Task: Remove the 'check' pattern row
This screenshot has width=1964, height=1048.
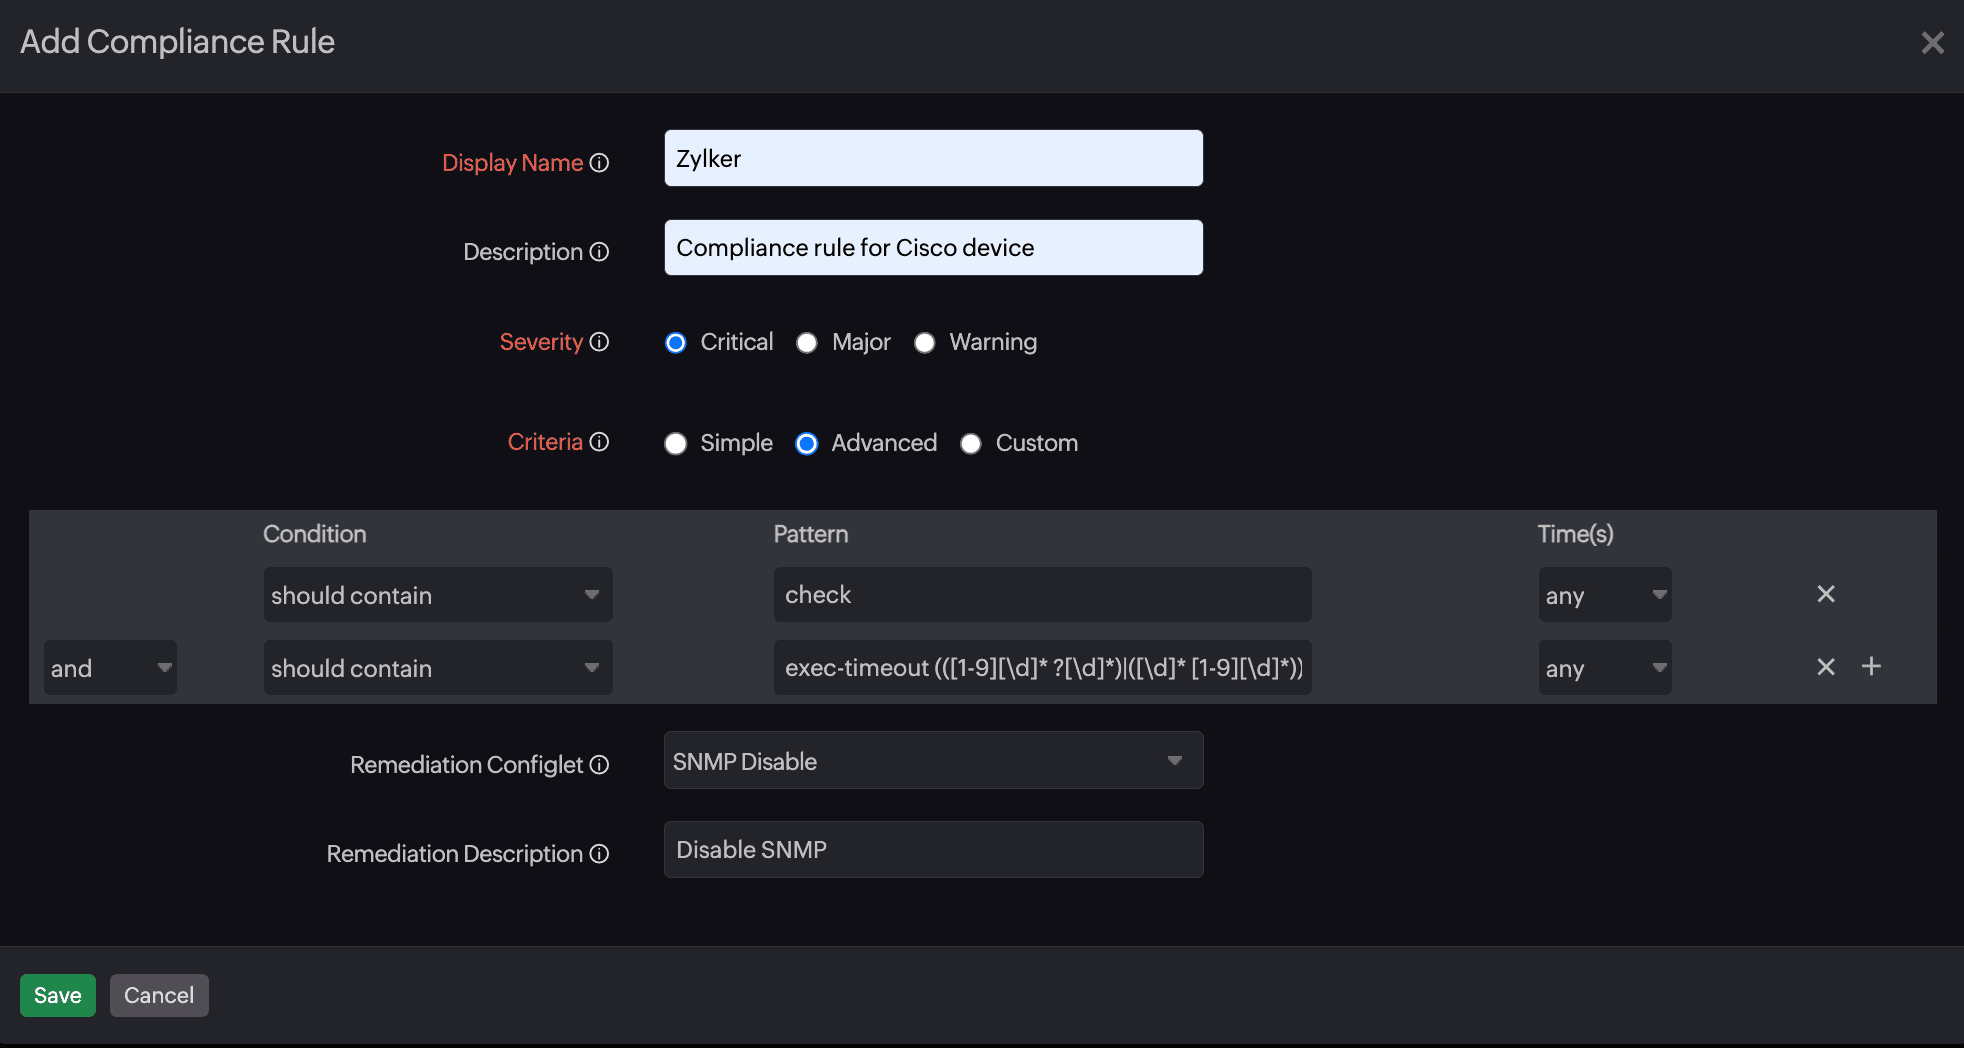Action: click(1825, 594)
